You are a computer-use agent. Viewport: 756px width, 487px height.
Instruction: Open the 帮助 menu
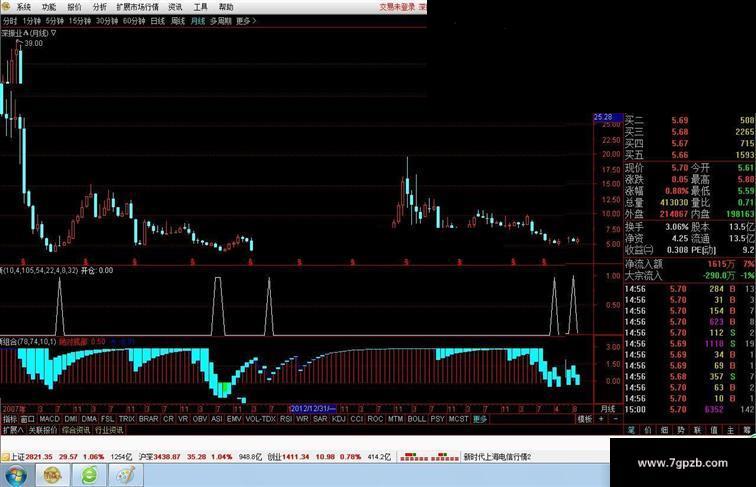coord(226,7)
